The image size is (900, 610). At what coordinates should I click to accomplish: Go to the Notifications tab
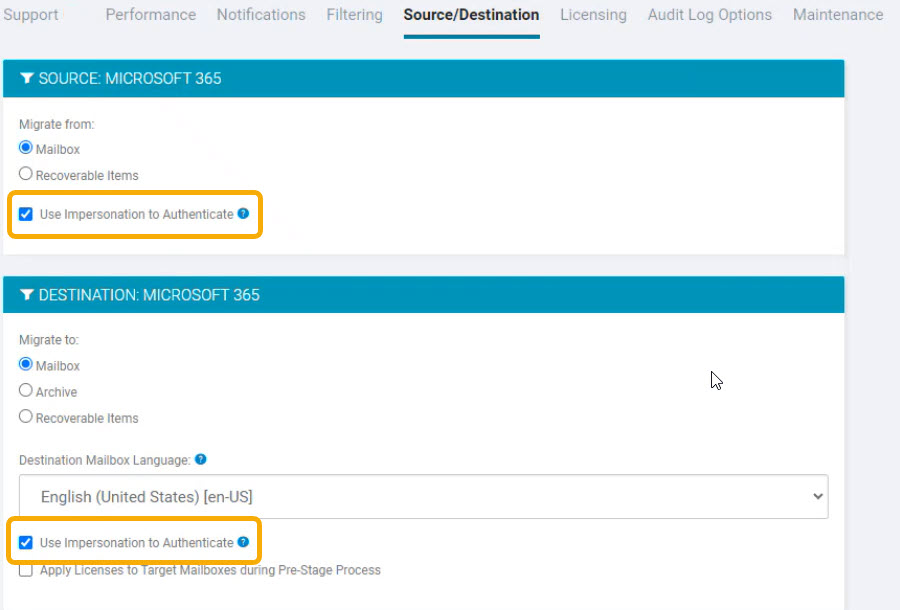point(261,14)
